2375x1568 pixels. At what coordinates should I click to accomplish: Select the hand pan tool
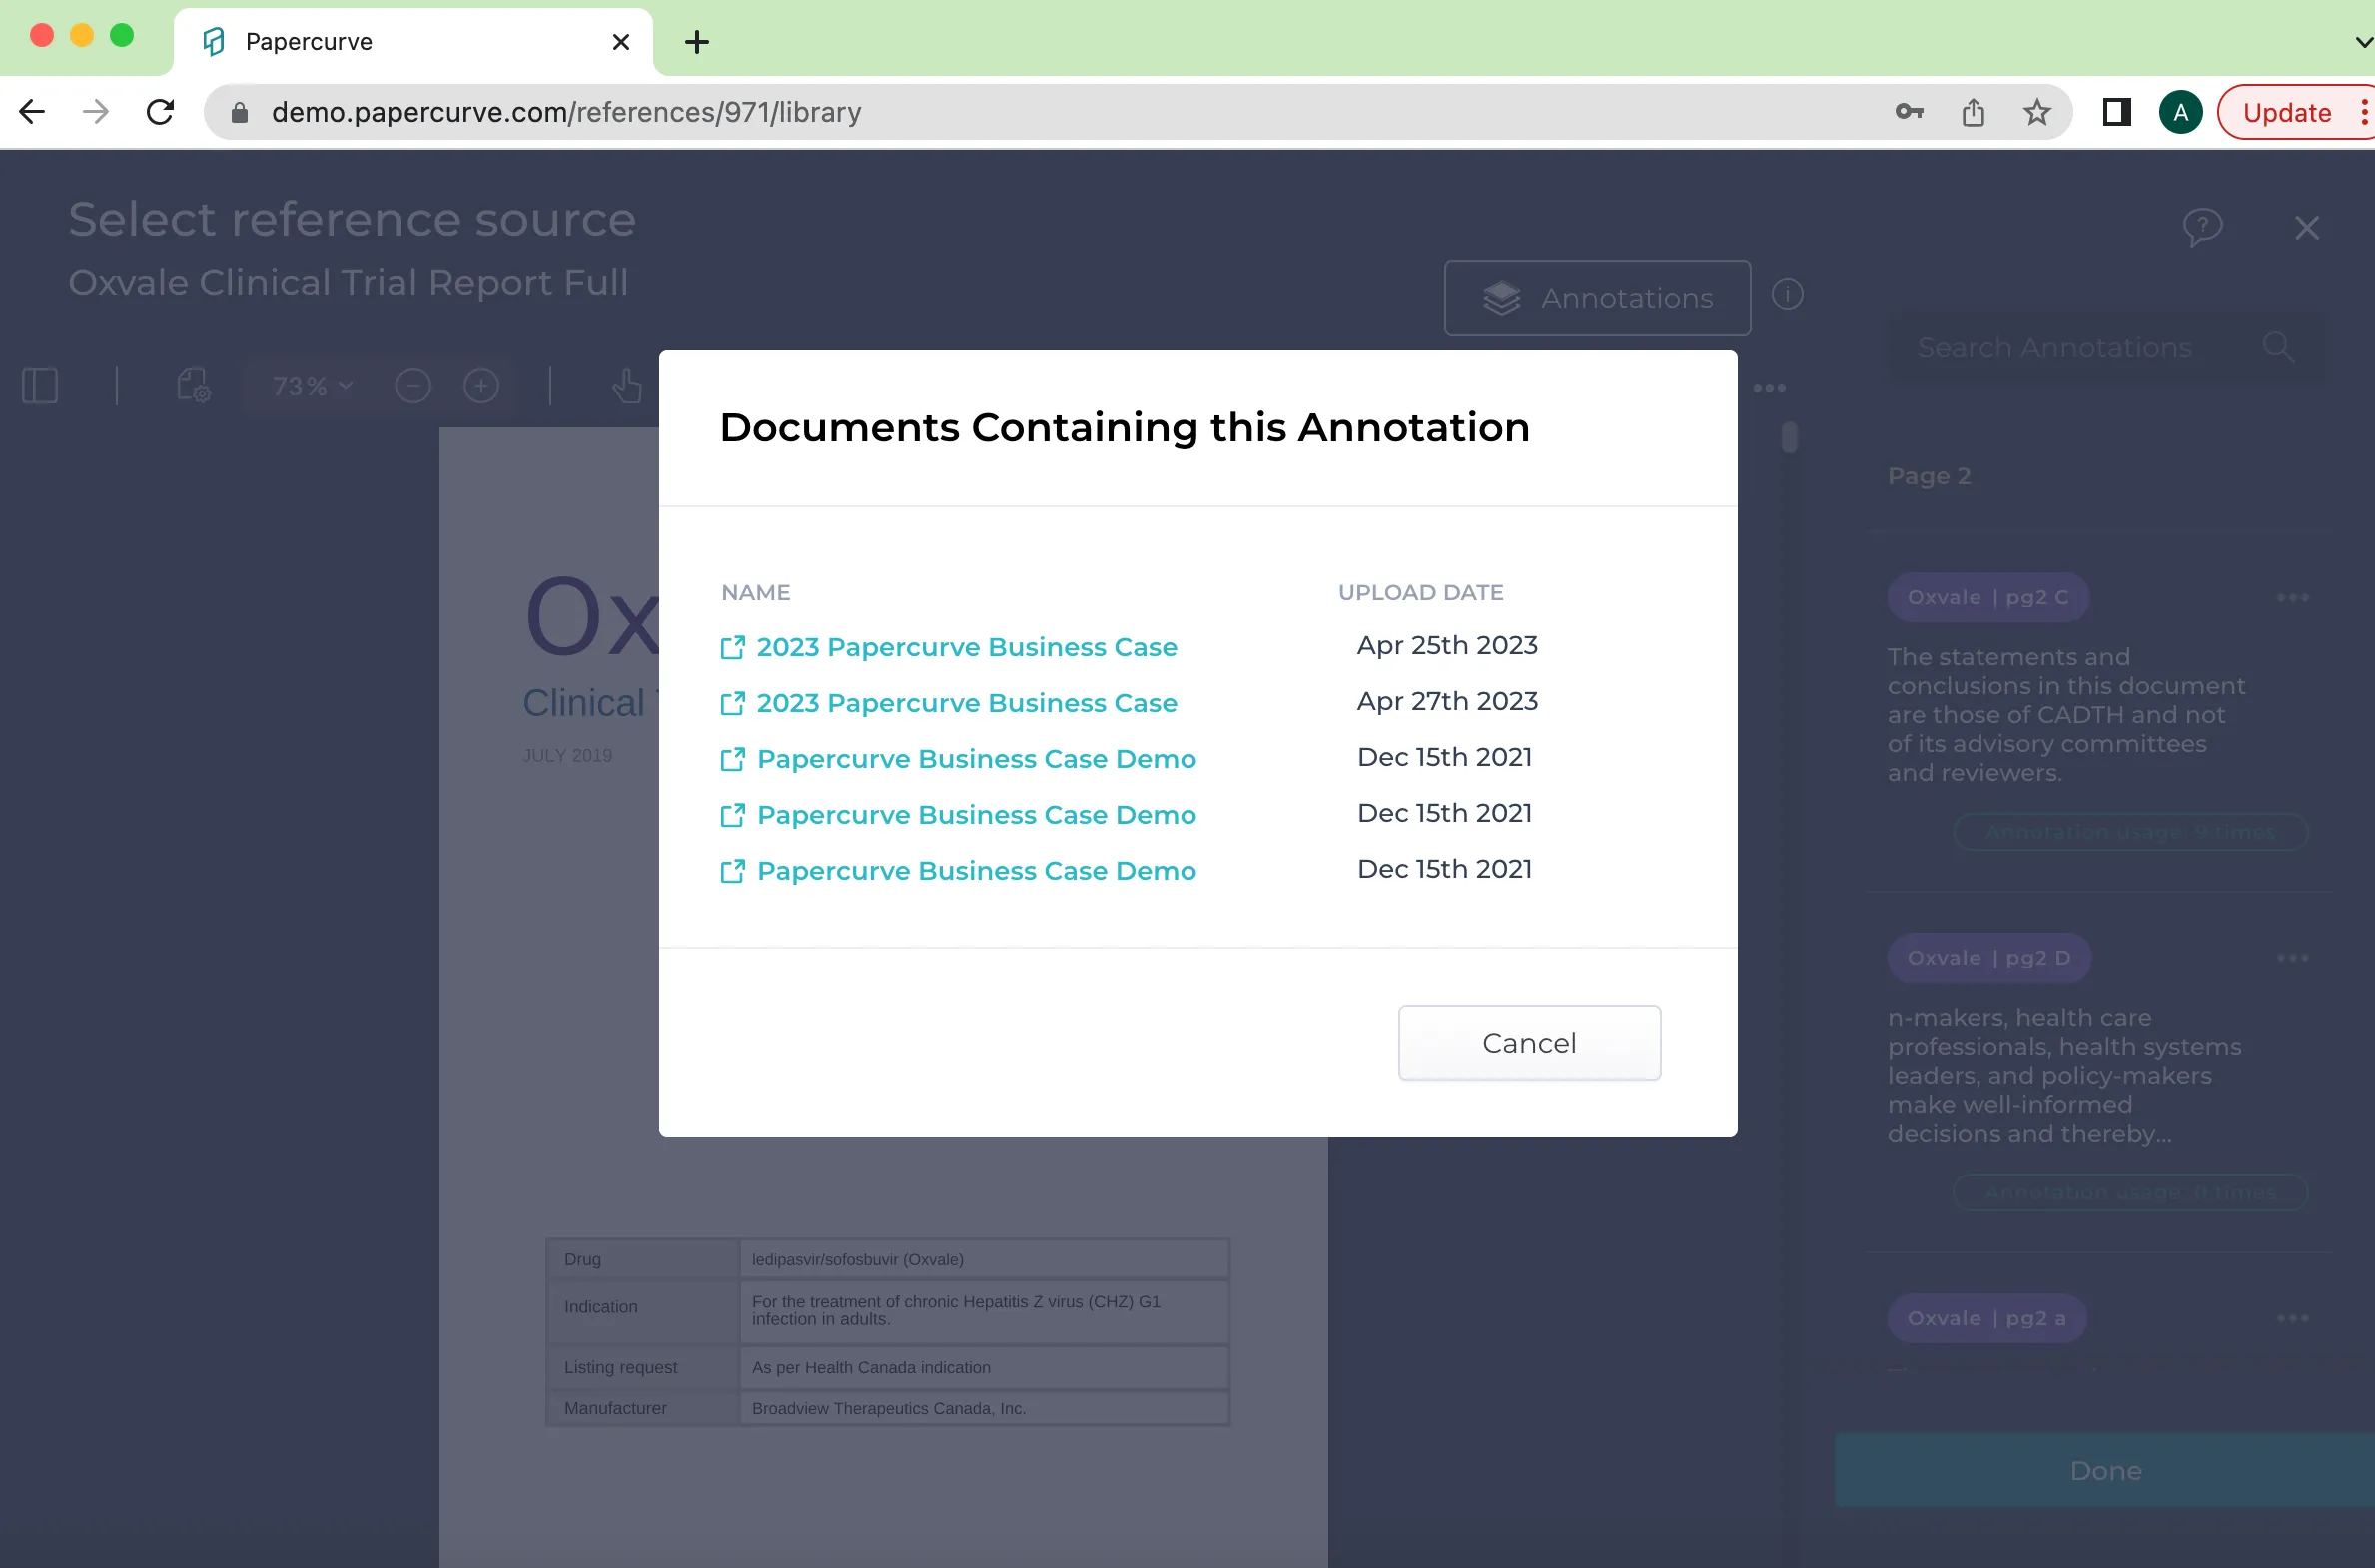627,385
